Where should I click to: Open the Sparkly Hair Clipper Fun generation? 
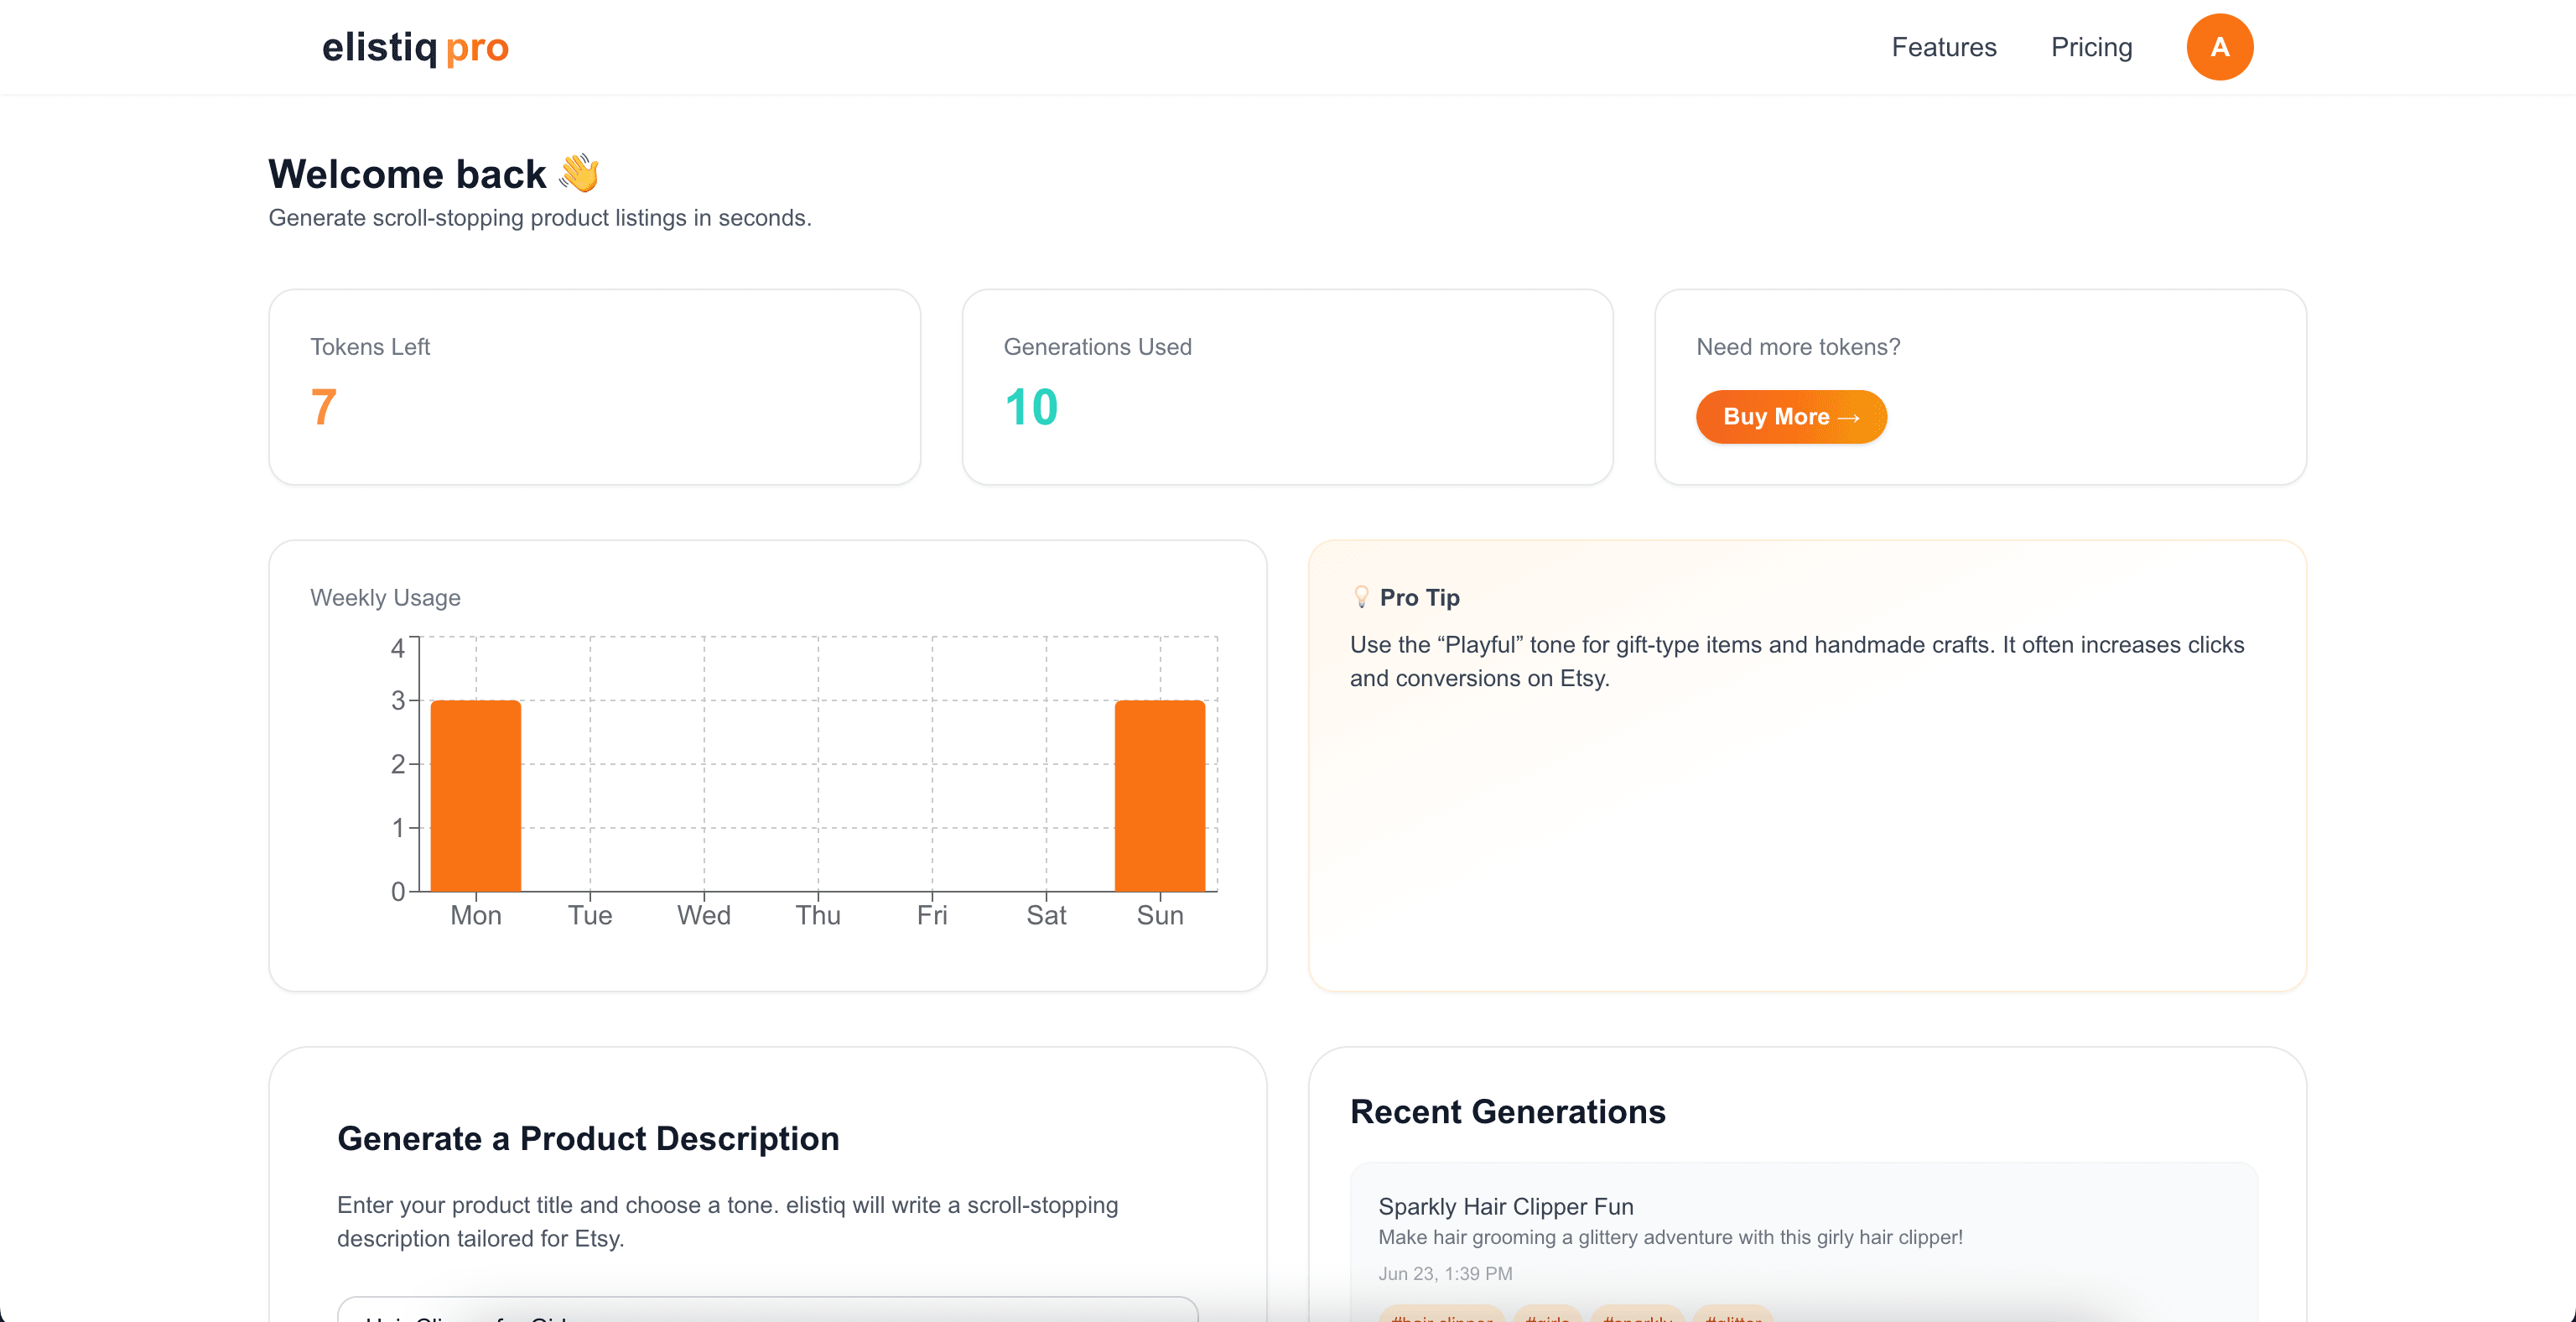click(1505, 1206)
